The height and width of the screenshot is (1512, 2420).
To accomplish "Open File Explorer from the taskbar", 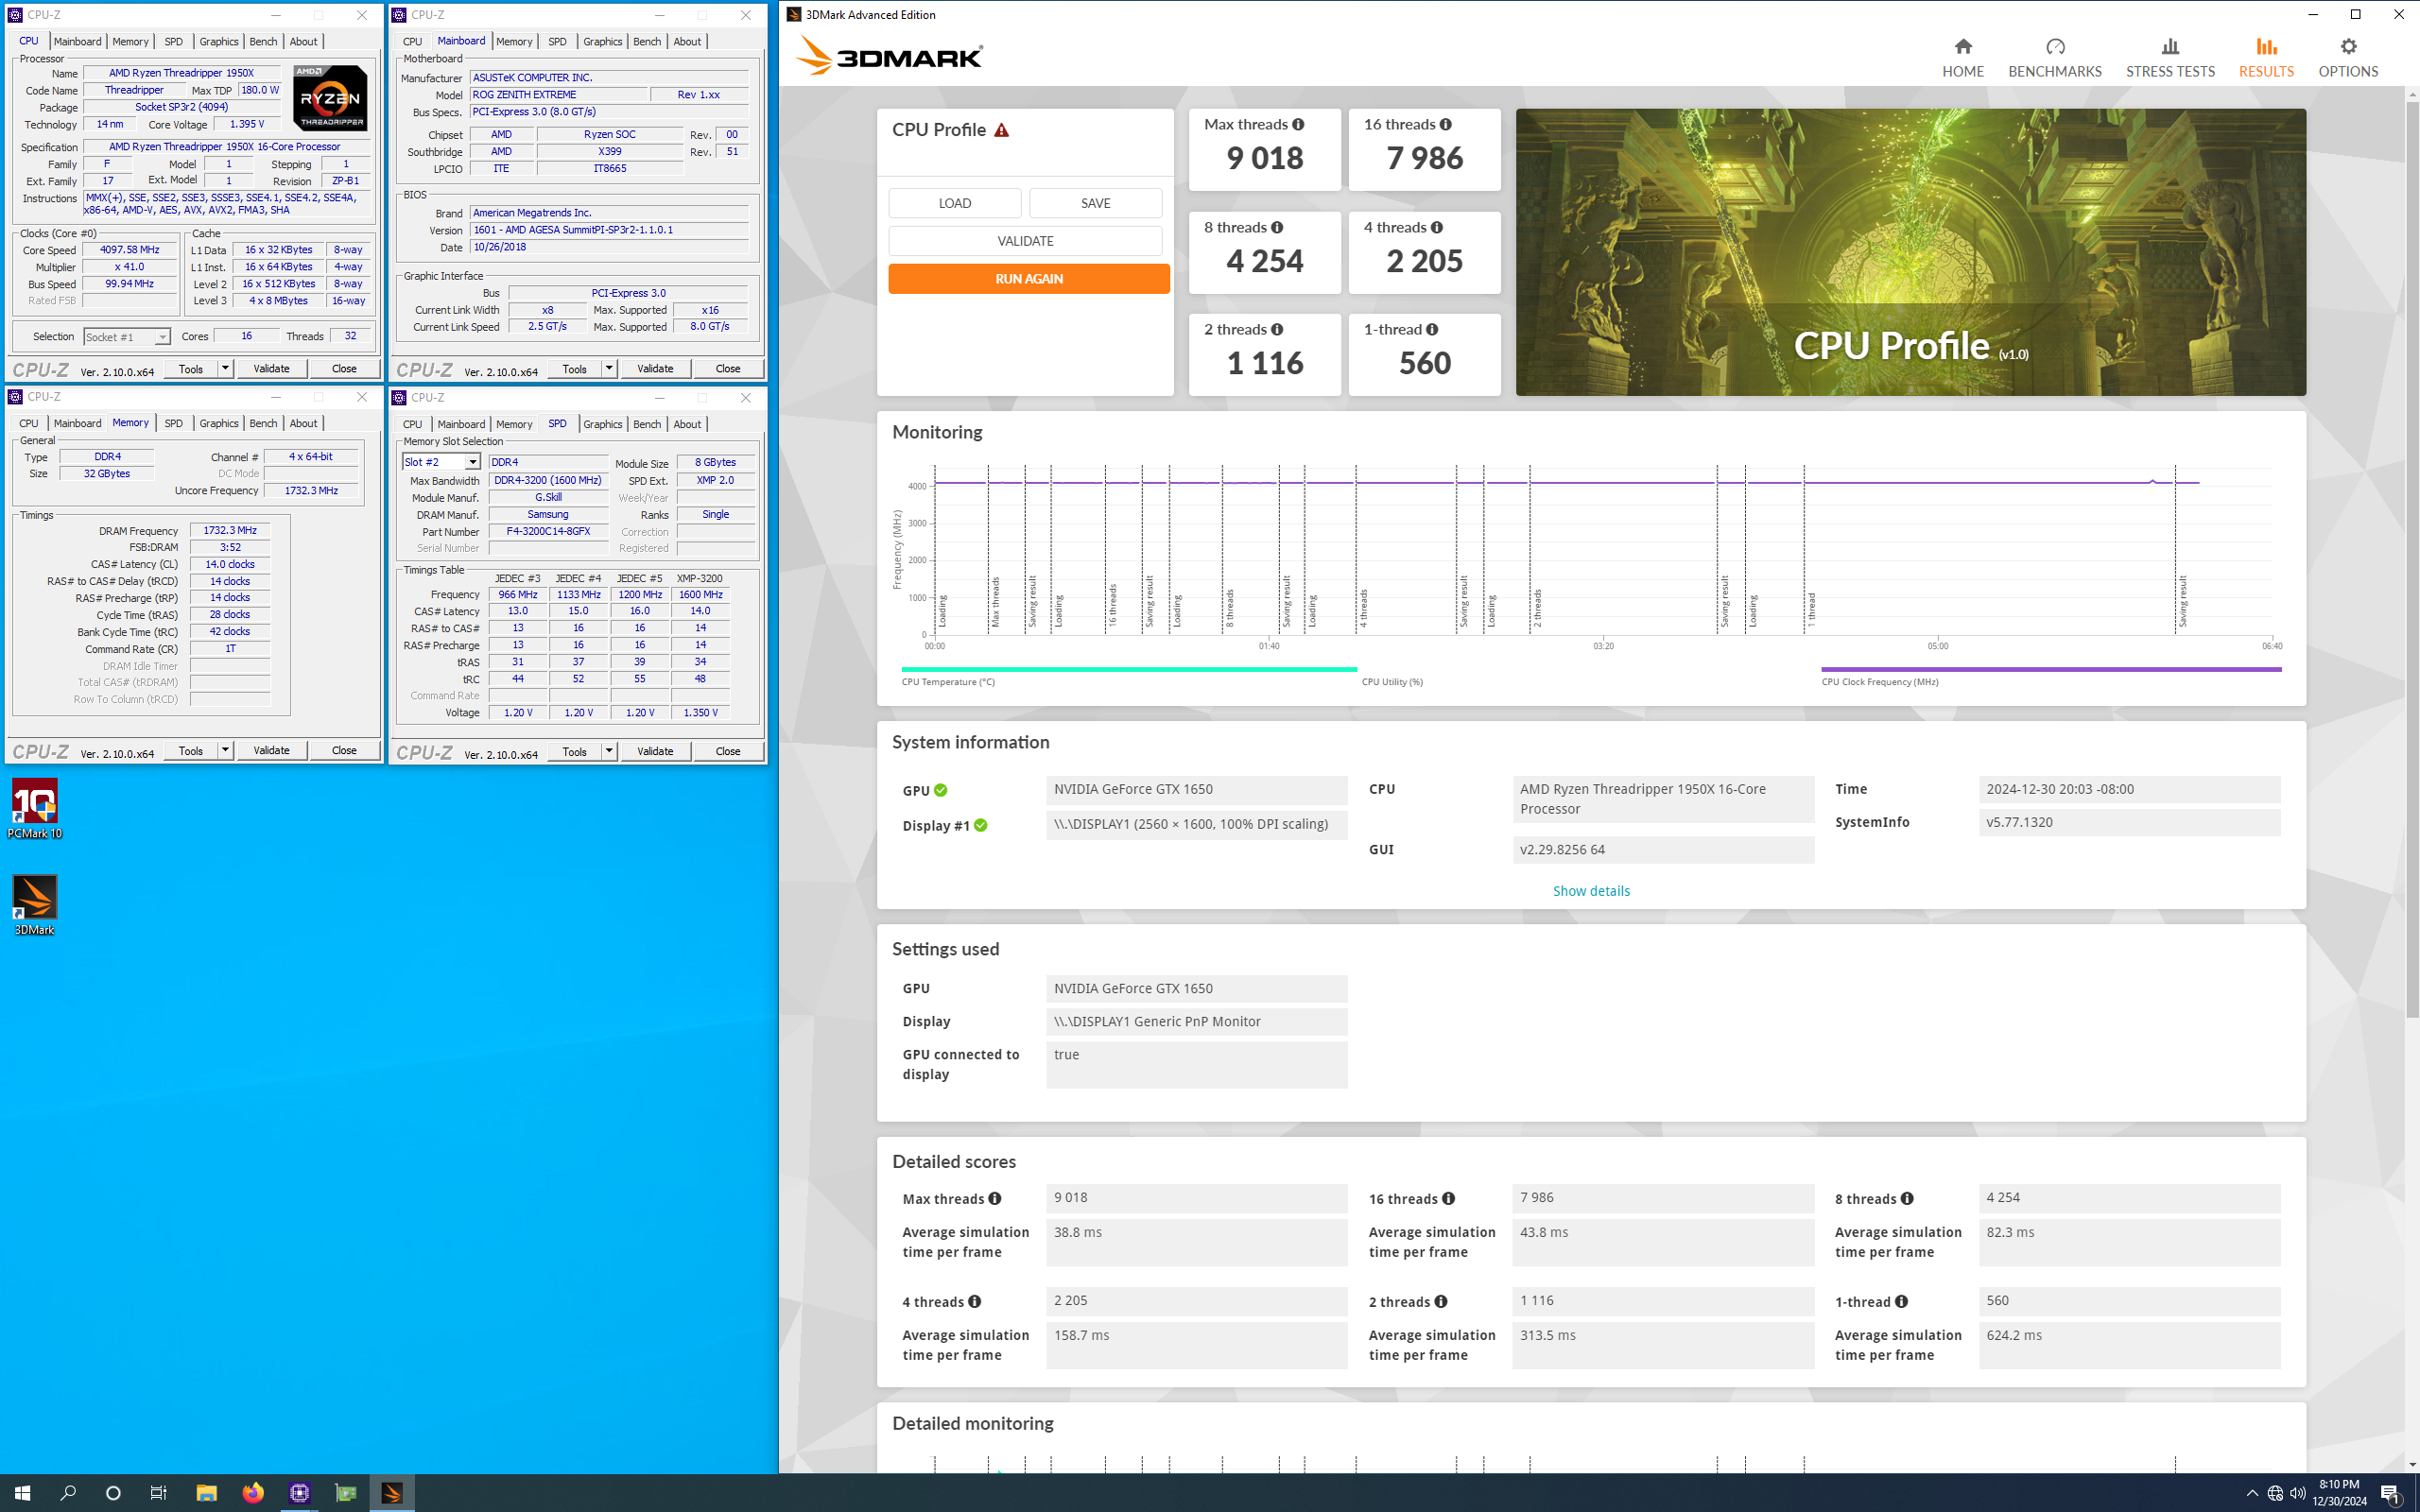I will [206, 1492].
